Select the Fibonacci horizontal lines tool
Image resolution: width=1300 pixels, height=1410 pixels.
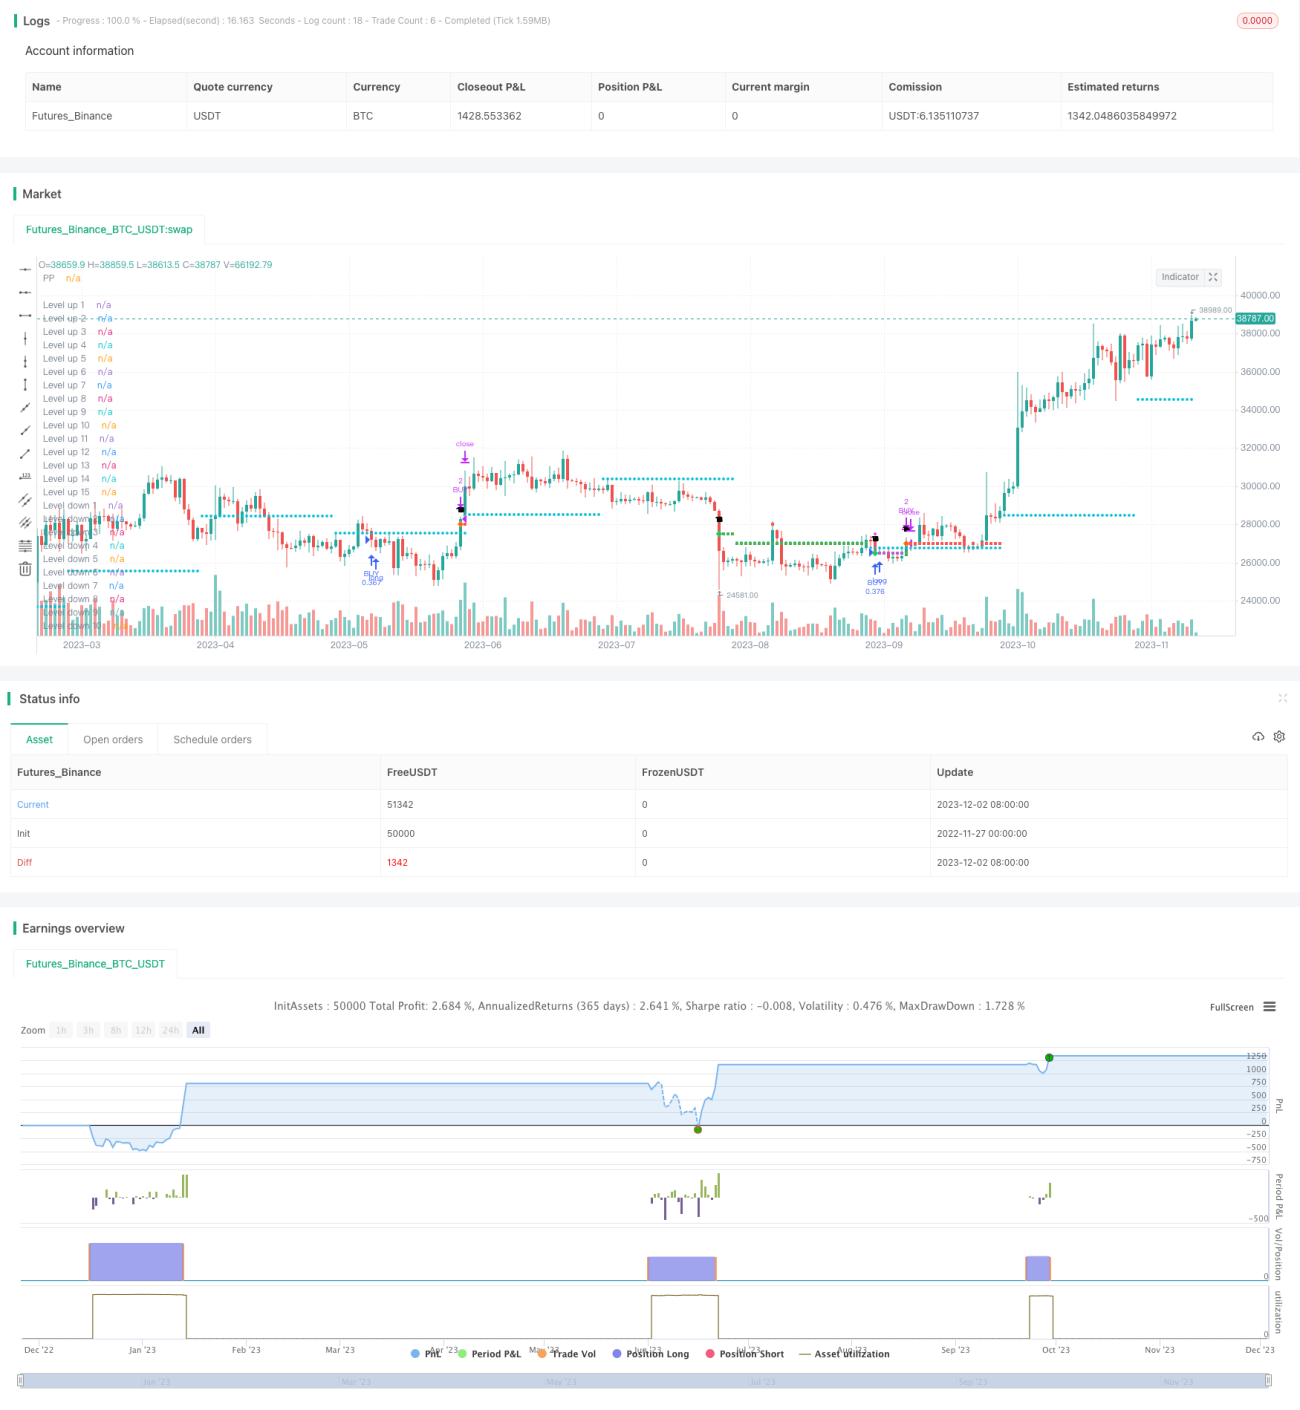[x=25, y=546]
